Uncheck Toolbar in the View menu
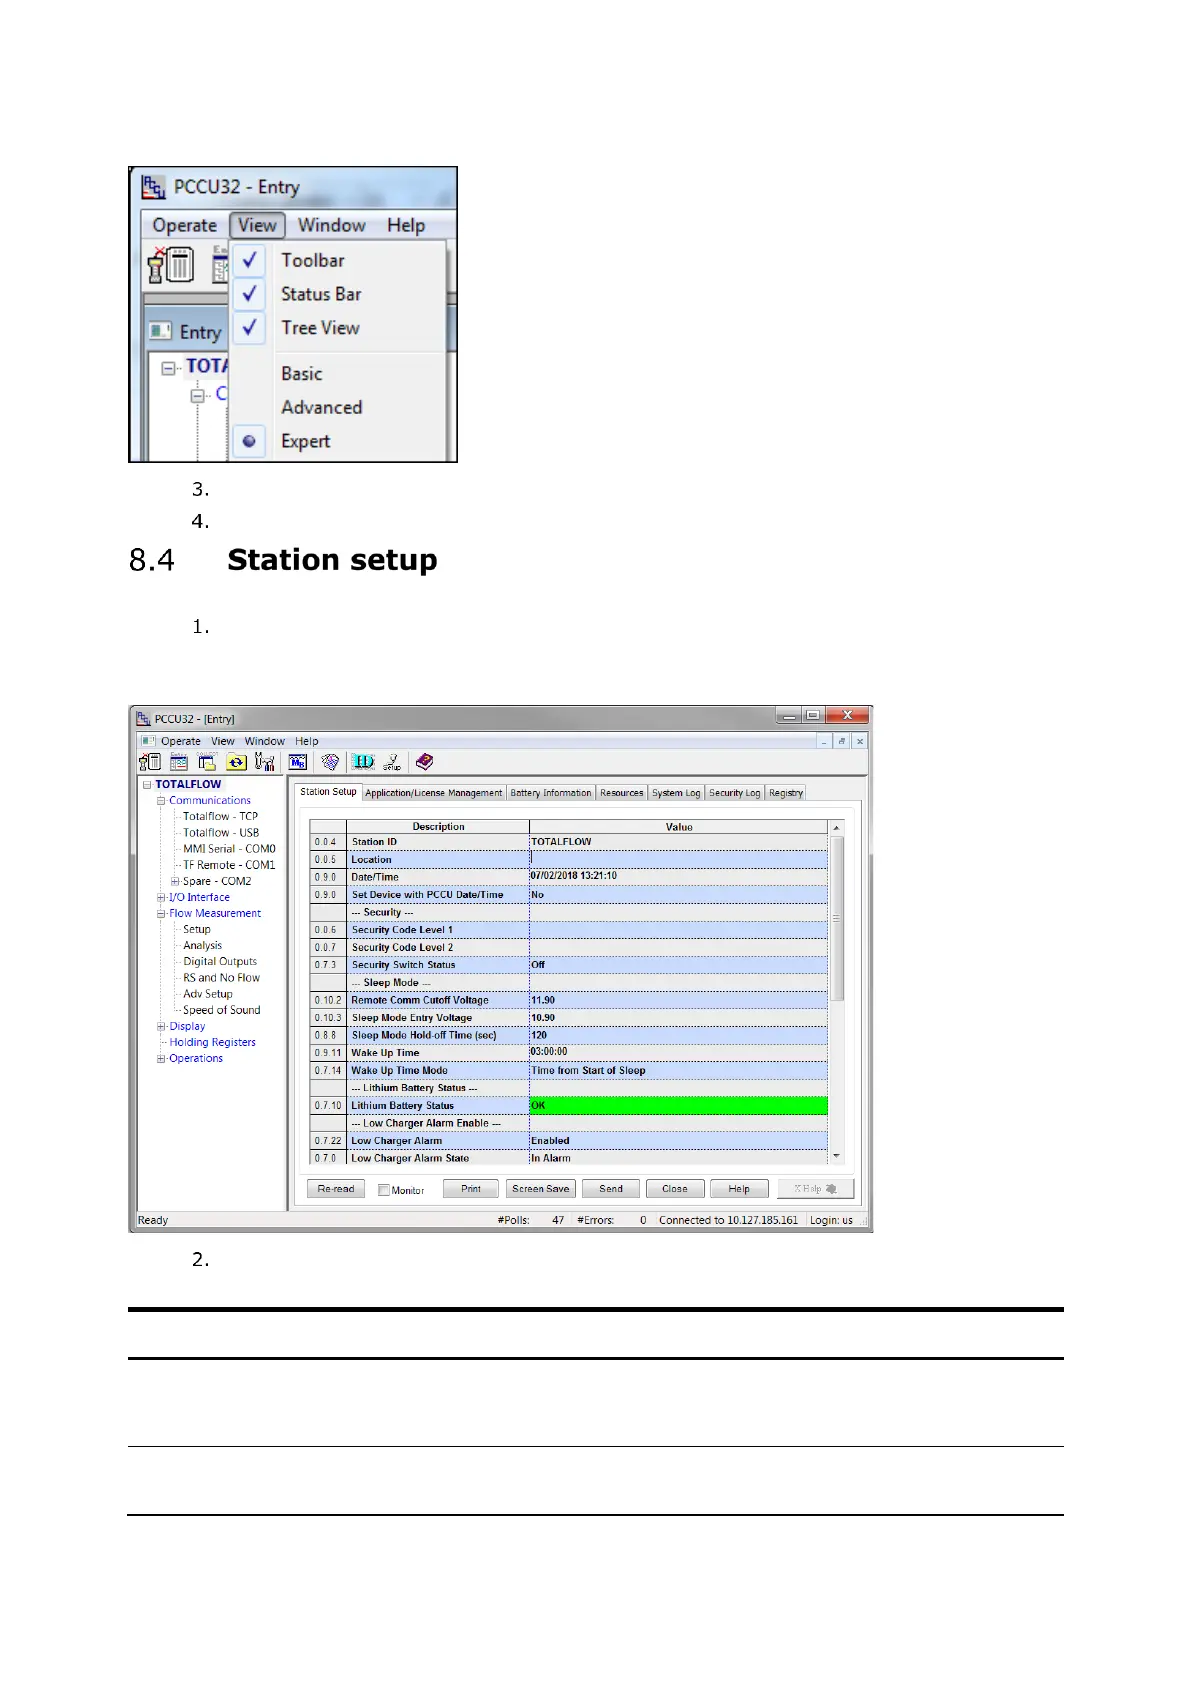Image resolution: width=1191 pixels, height=1684 pixels. (338, 260)
